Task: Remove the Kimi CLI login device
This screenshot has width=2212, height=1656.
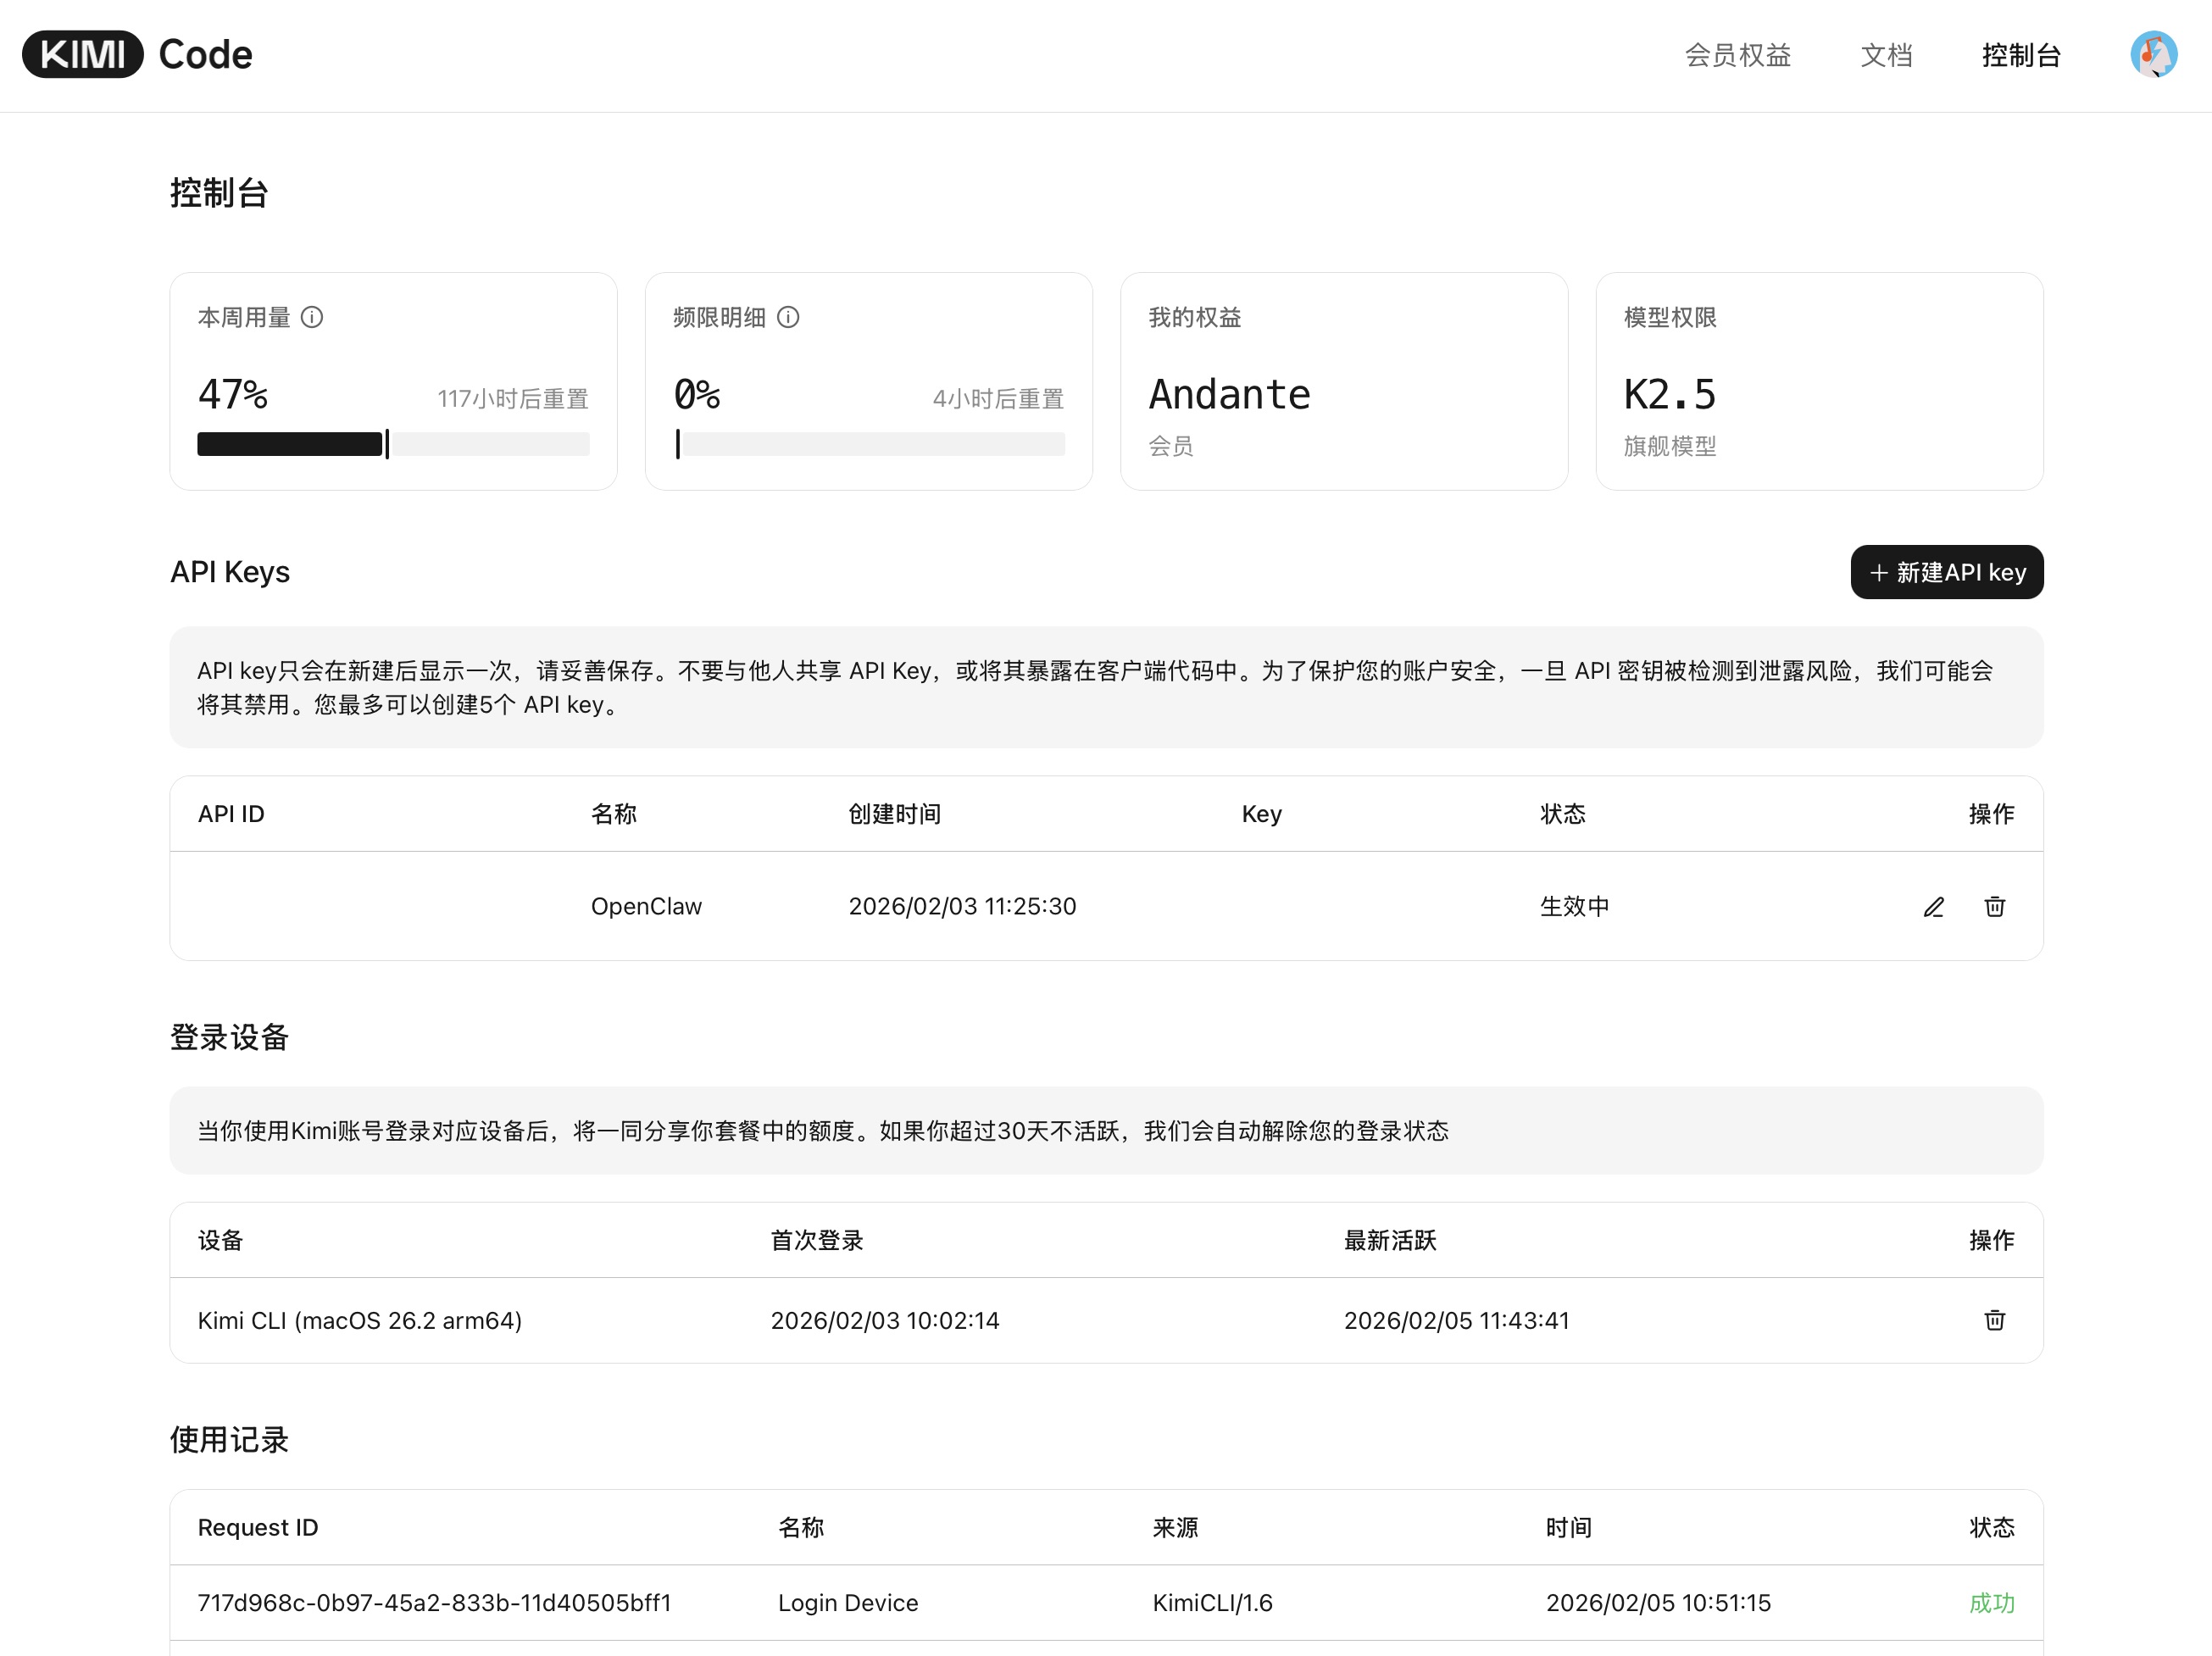Action: [x=1994, y=1320]
